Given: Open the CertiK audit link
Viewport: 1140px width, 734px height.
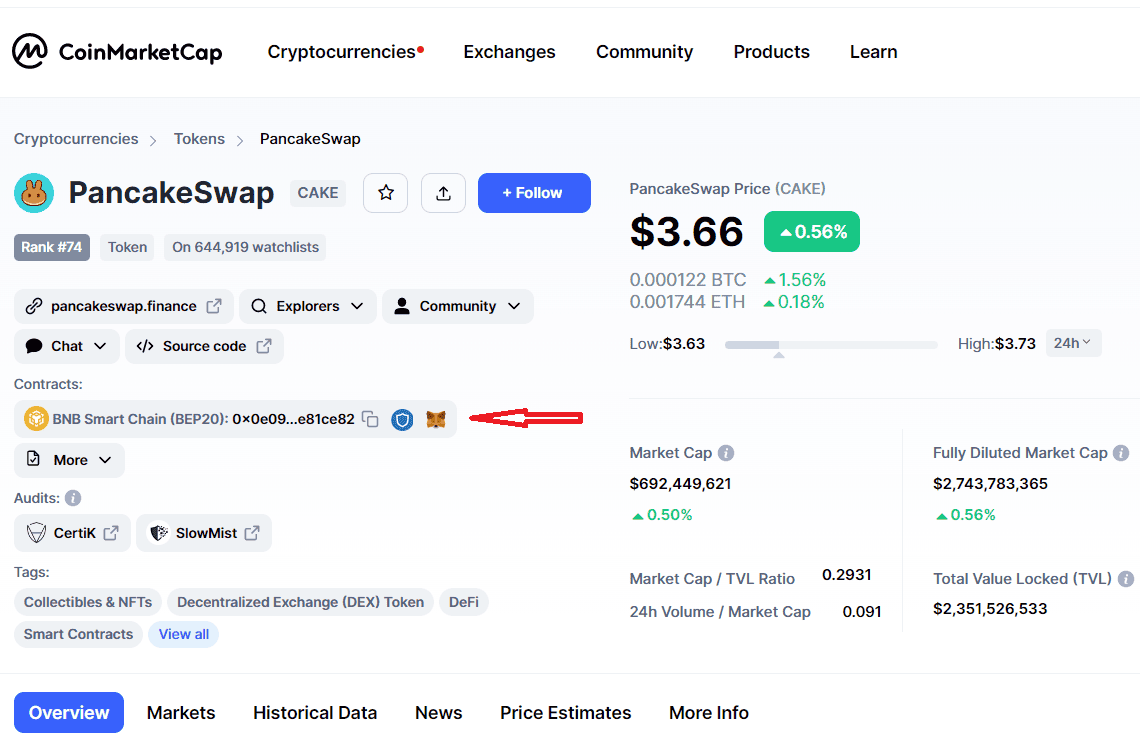Looking at the screenshot, I should (73, 533).
